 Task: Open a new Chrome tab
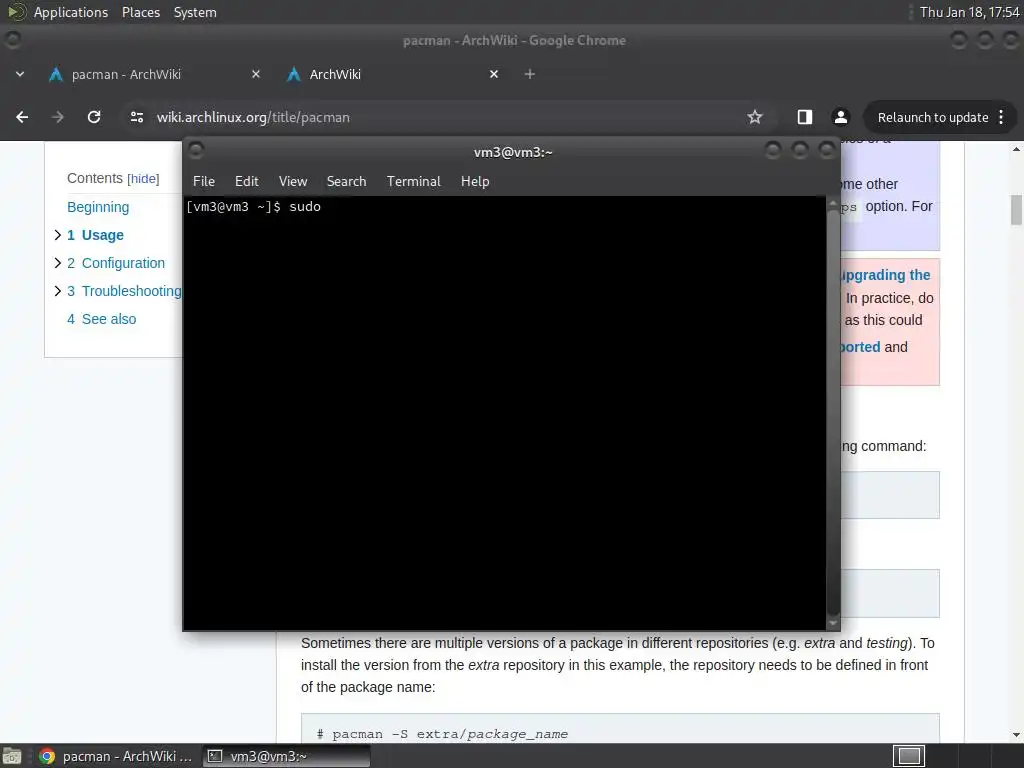click(530, 74)
